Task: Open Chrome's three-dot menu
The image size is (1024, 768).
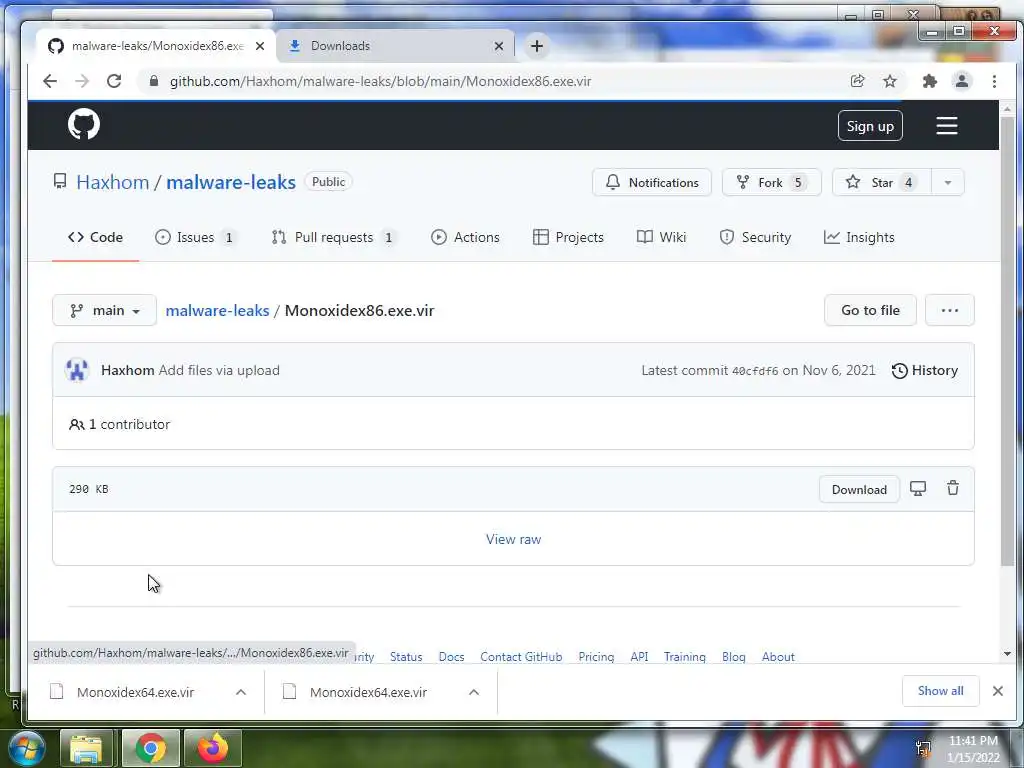Action: pyautogui.click(x=994, y=81)
